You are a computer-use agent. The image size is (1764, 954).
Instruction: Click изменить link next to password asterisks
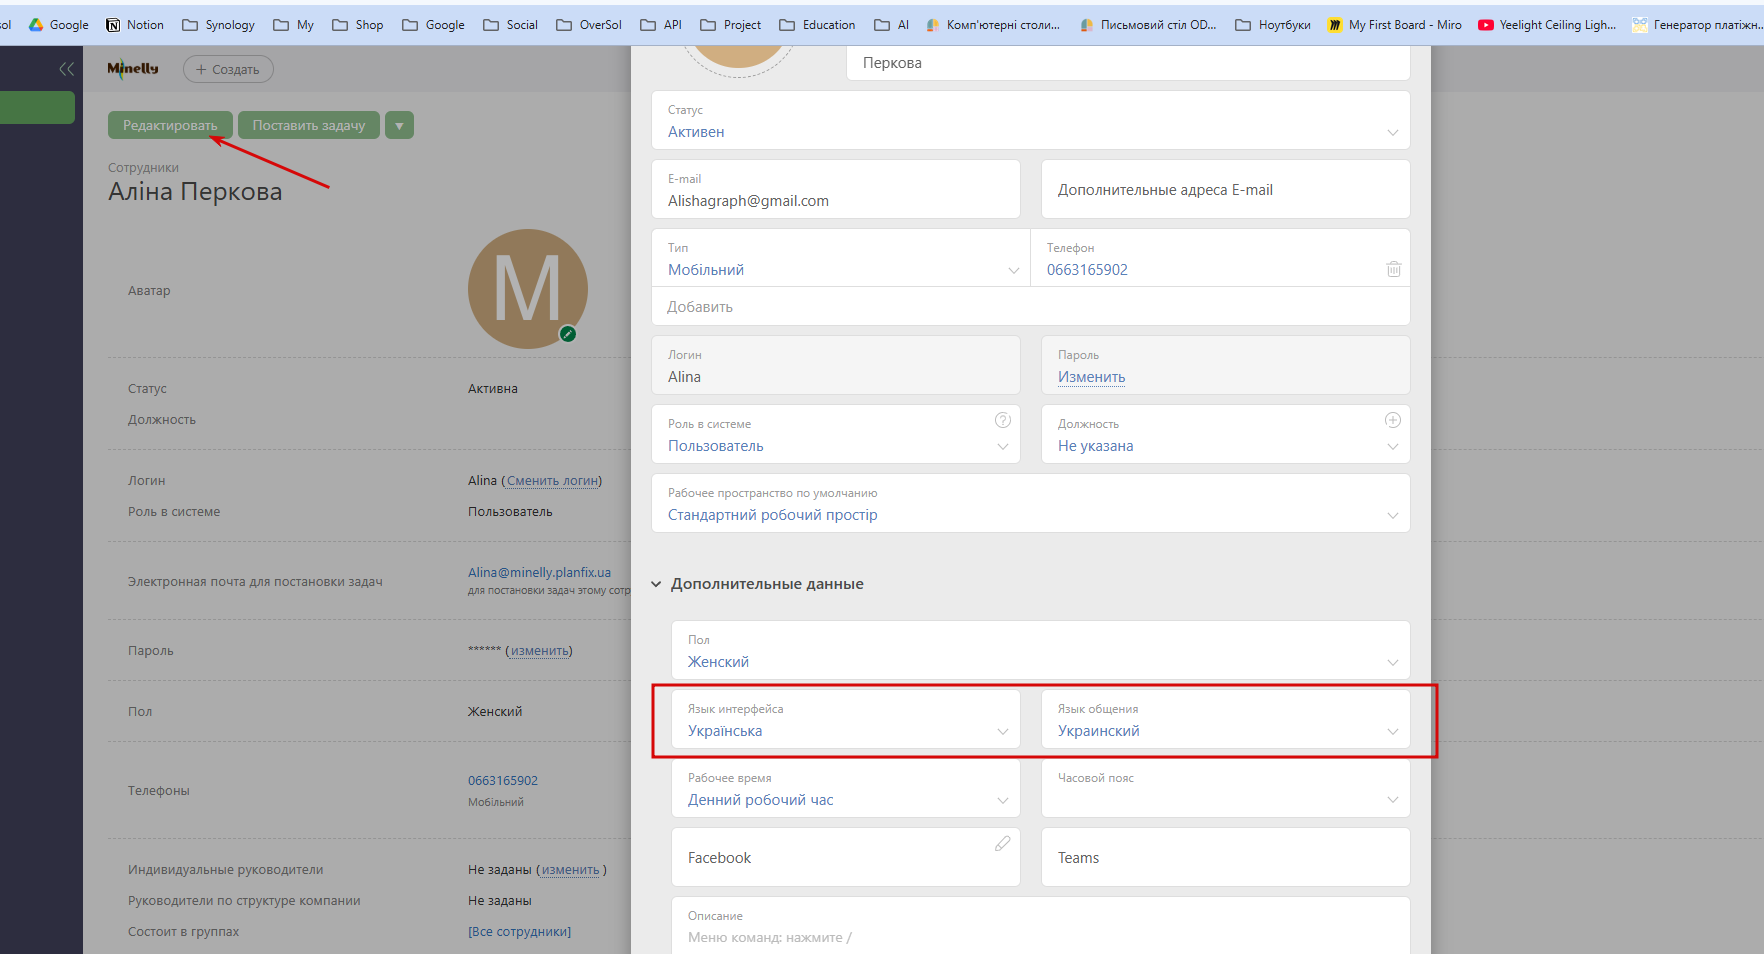coord(540,651)
